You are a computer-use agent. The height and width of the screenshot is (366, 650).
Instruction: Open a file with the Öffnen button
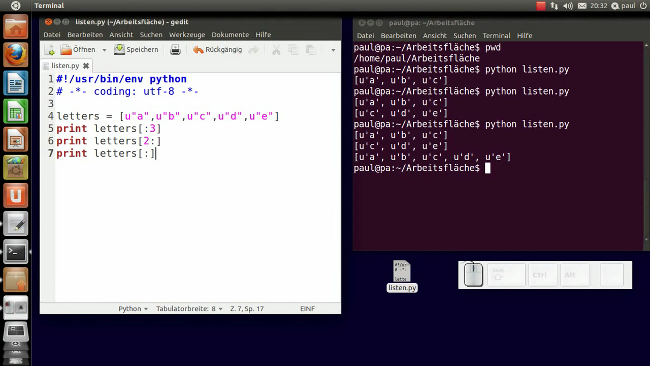[x=78, y=50]
